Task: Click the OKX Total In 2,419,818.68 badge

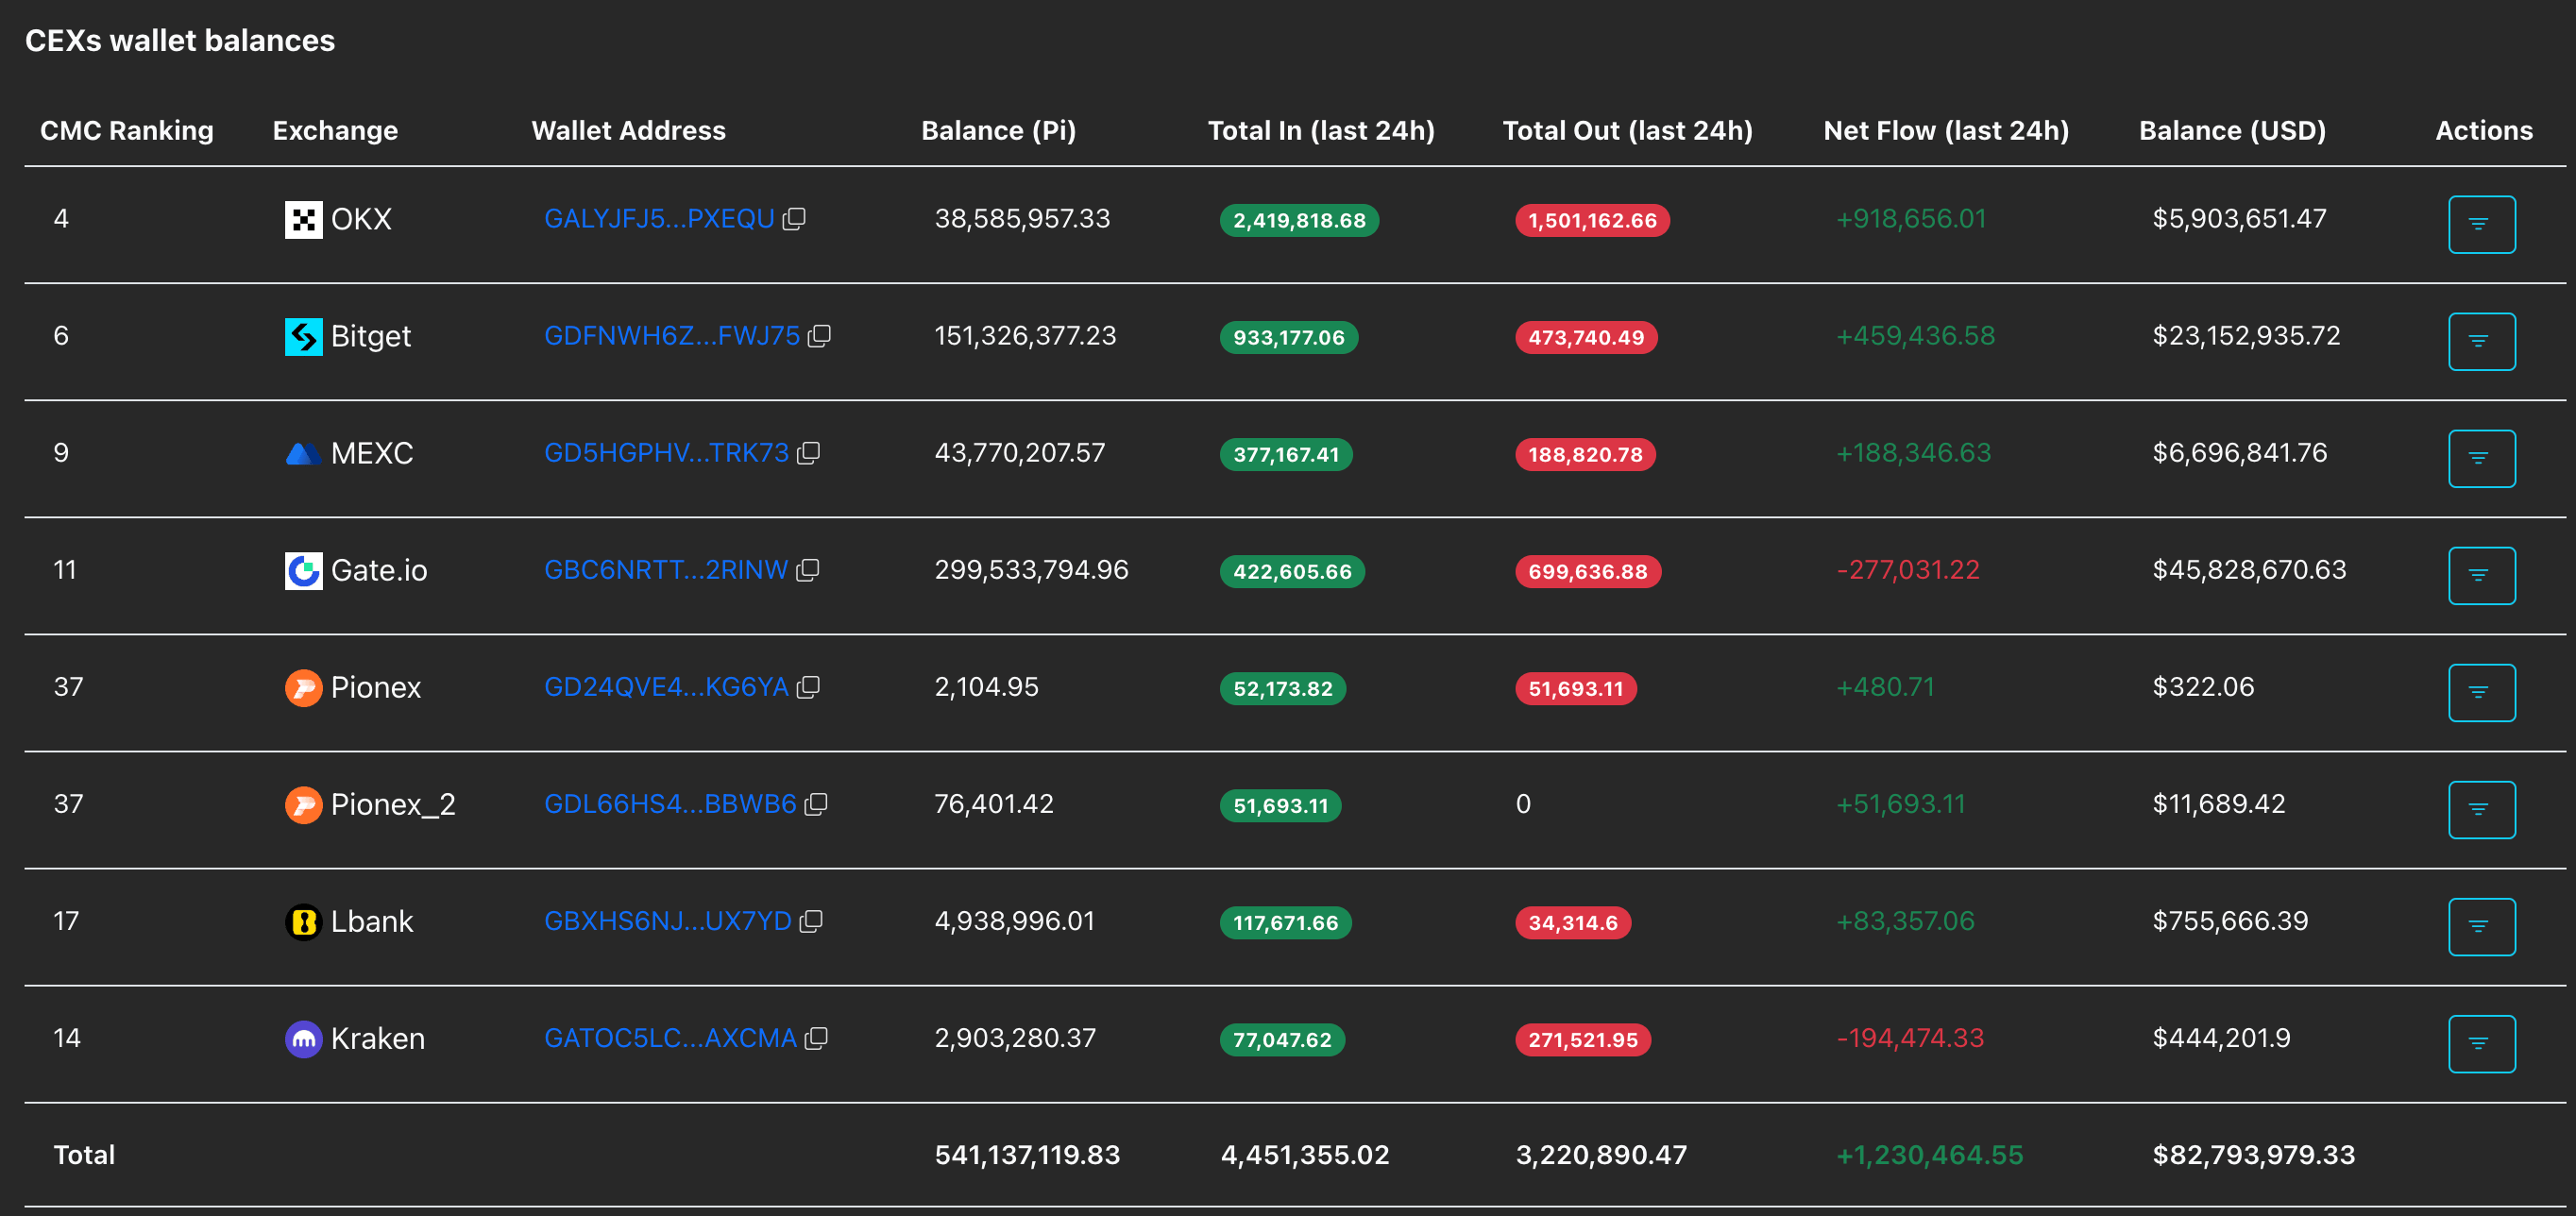Action: pos(1298,221)
